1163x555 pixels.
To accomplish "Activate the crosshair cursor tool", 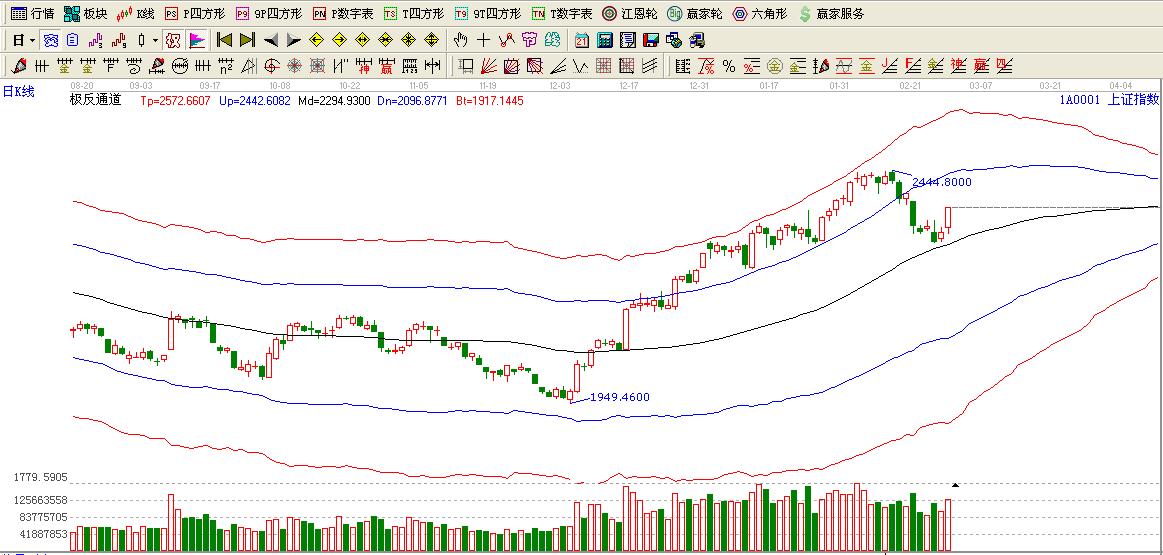I will tap(483, 40).
